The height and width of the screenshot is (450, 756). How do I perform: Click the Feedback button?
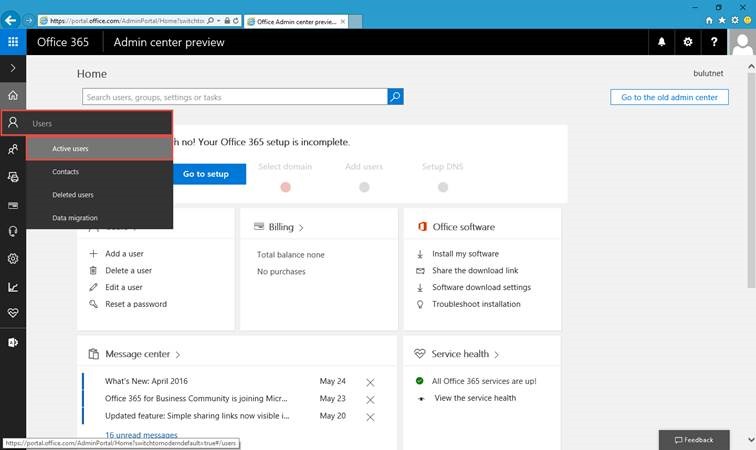click(694, 440)
